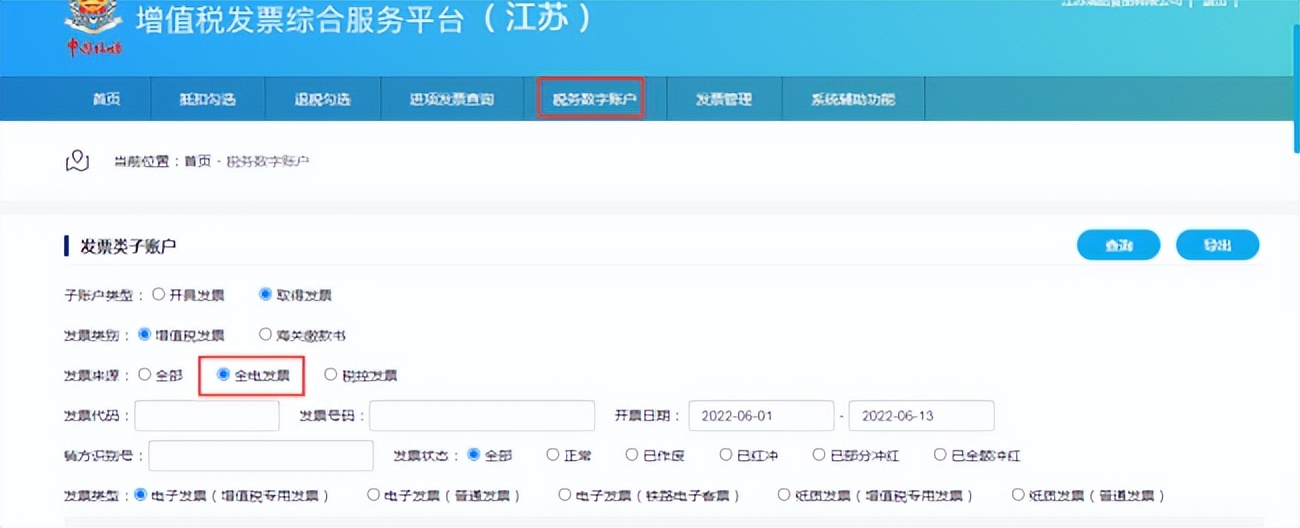Switch to the 退税勾选 tab

coord(322,99)
